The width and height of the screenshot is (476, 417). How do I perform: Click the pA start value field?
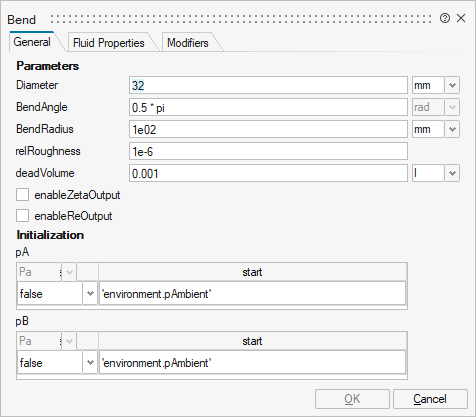252,294
